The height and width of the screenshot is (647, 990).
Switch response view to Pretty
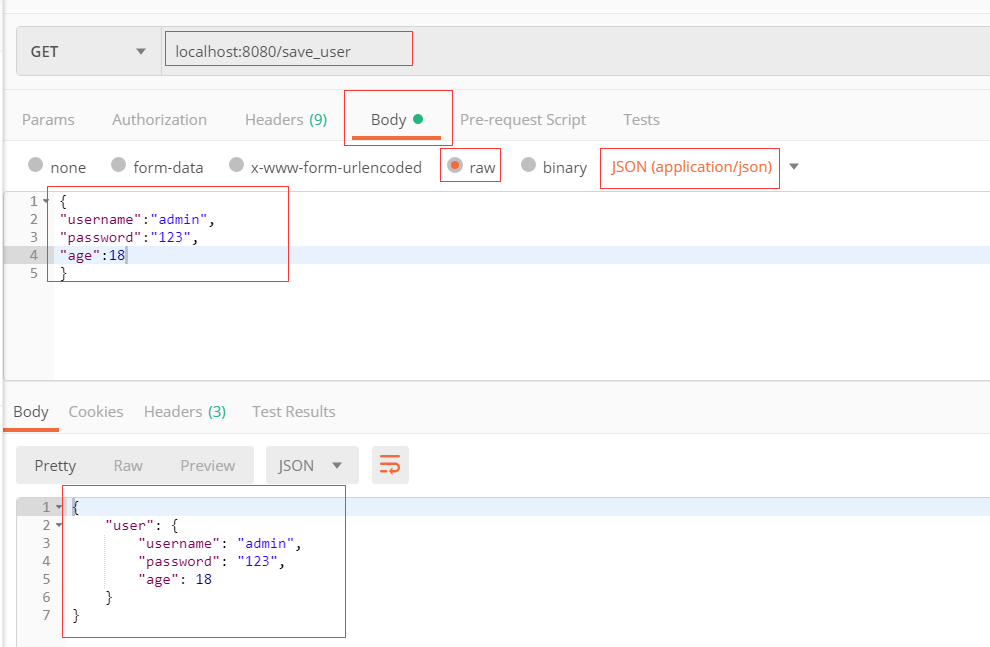click(55, 465)
